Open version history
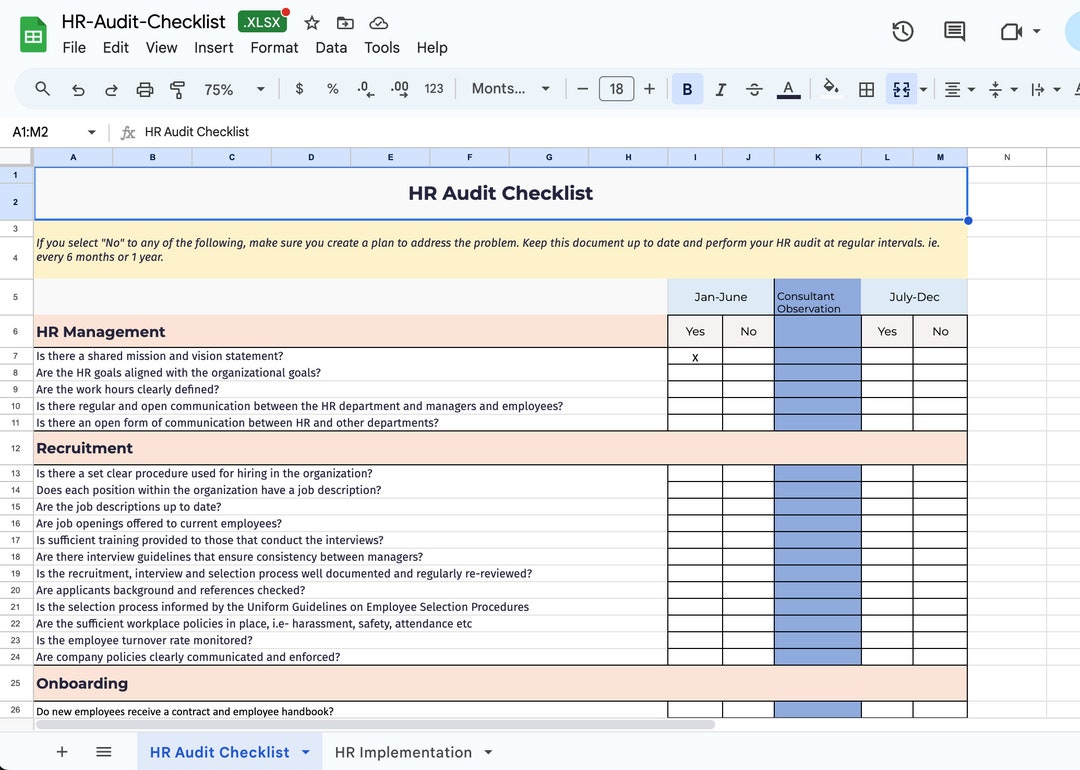 [x=902, y=31]
